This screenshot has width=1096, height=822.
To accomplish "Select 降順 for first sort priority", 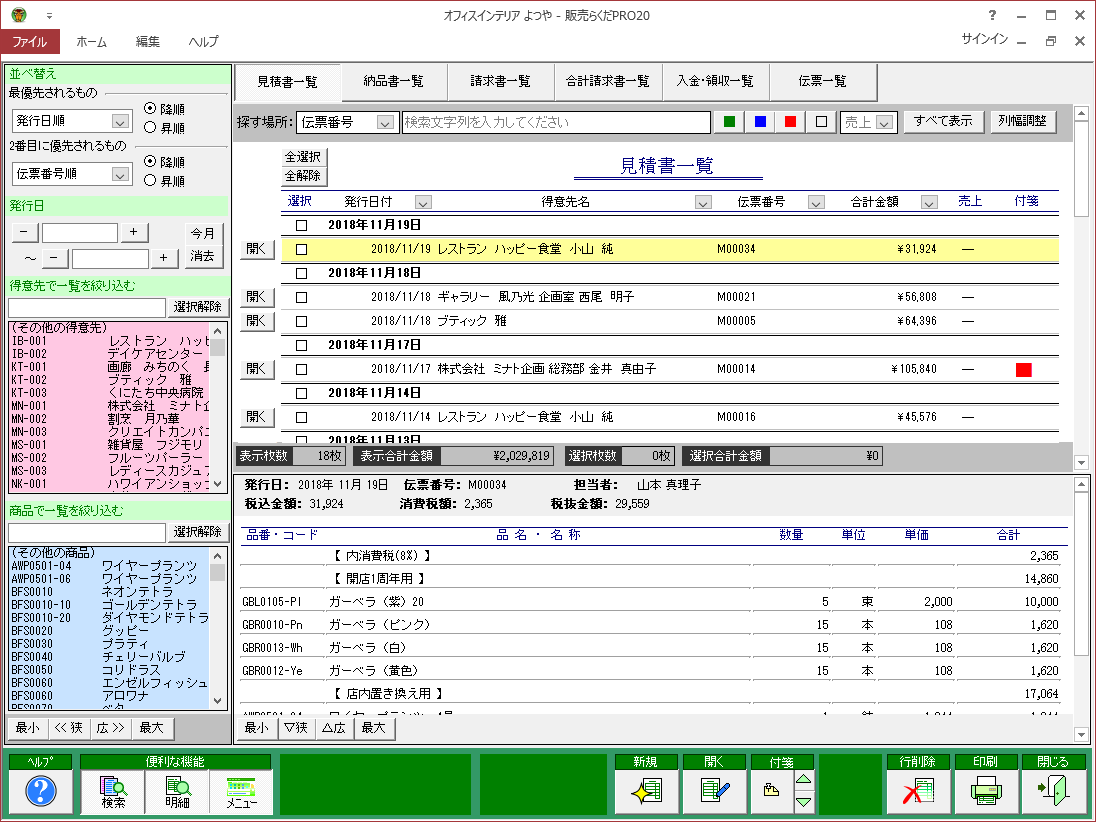I will [x=150, y=108].
